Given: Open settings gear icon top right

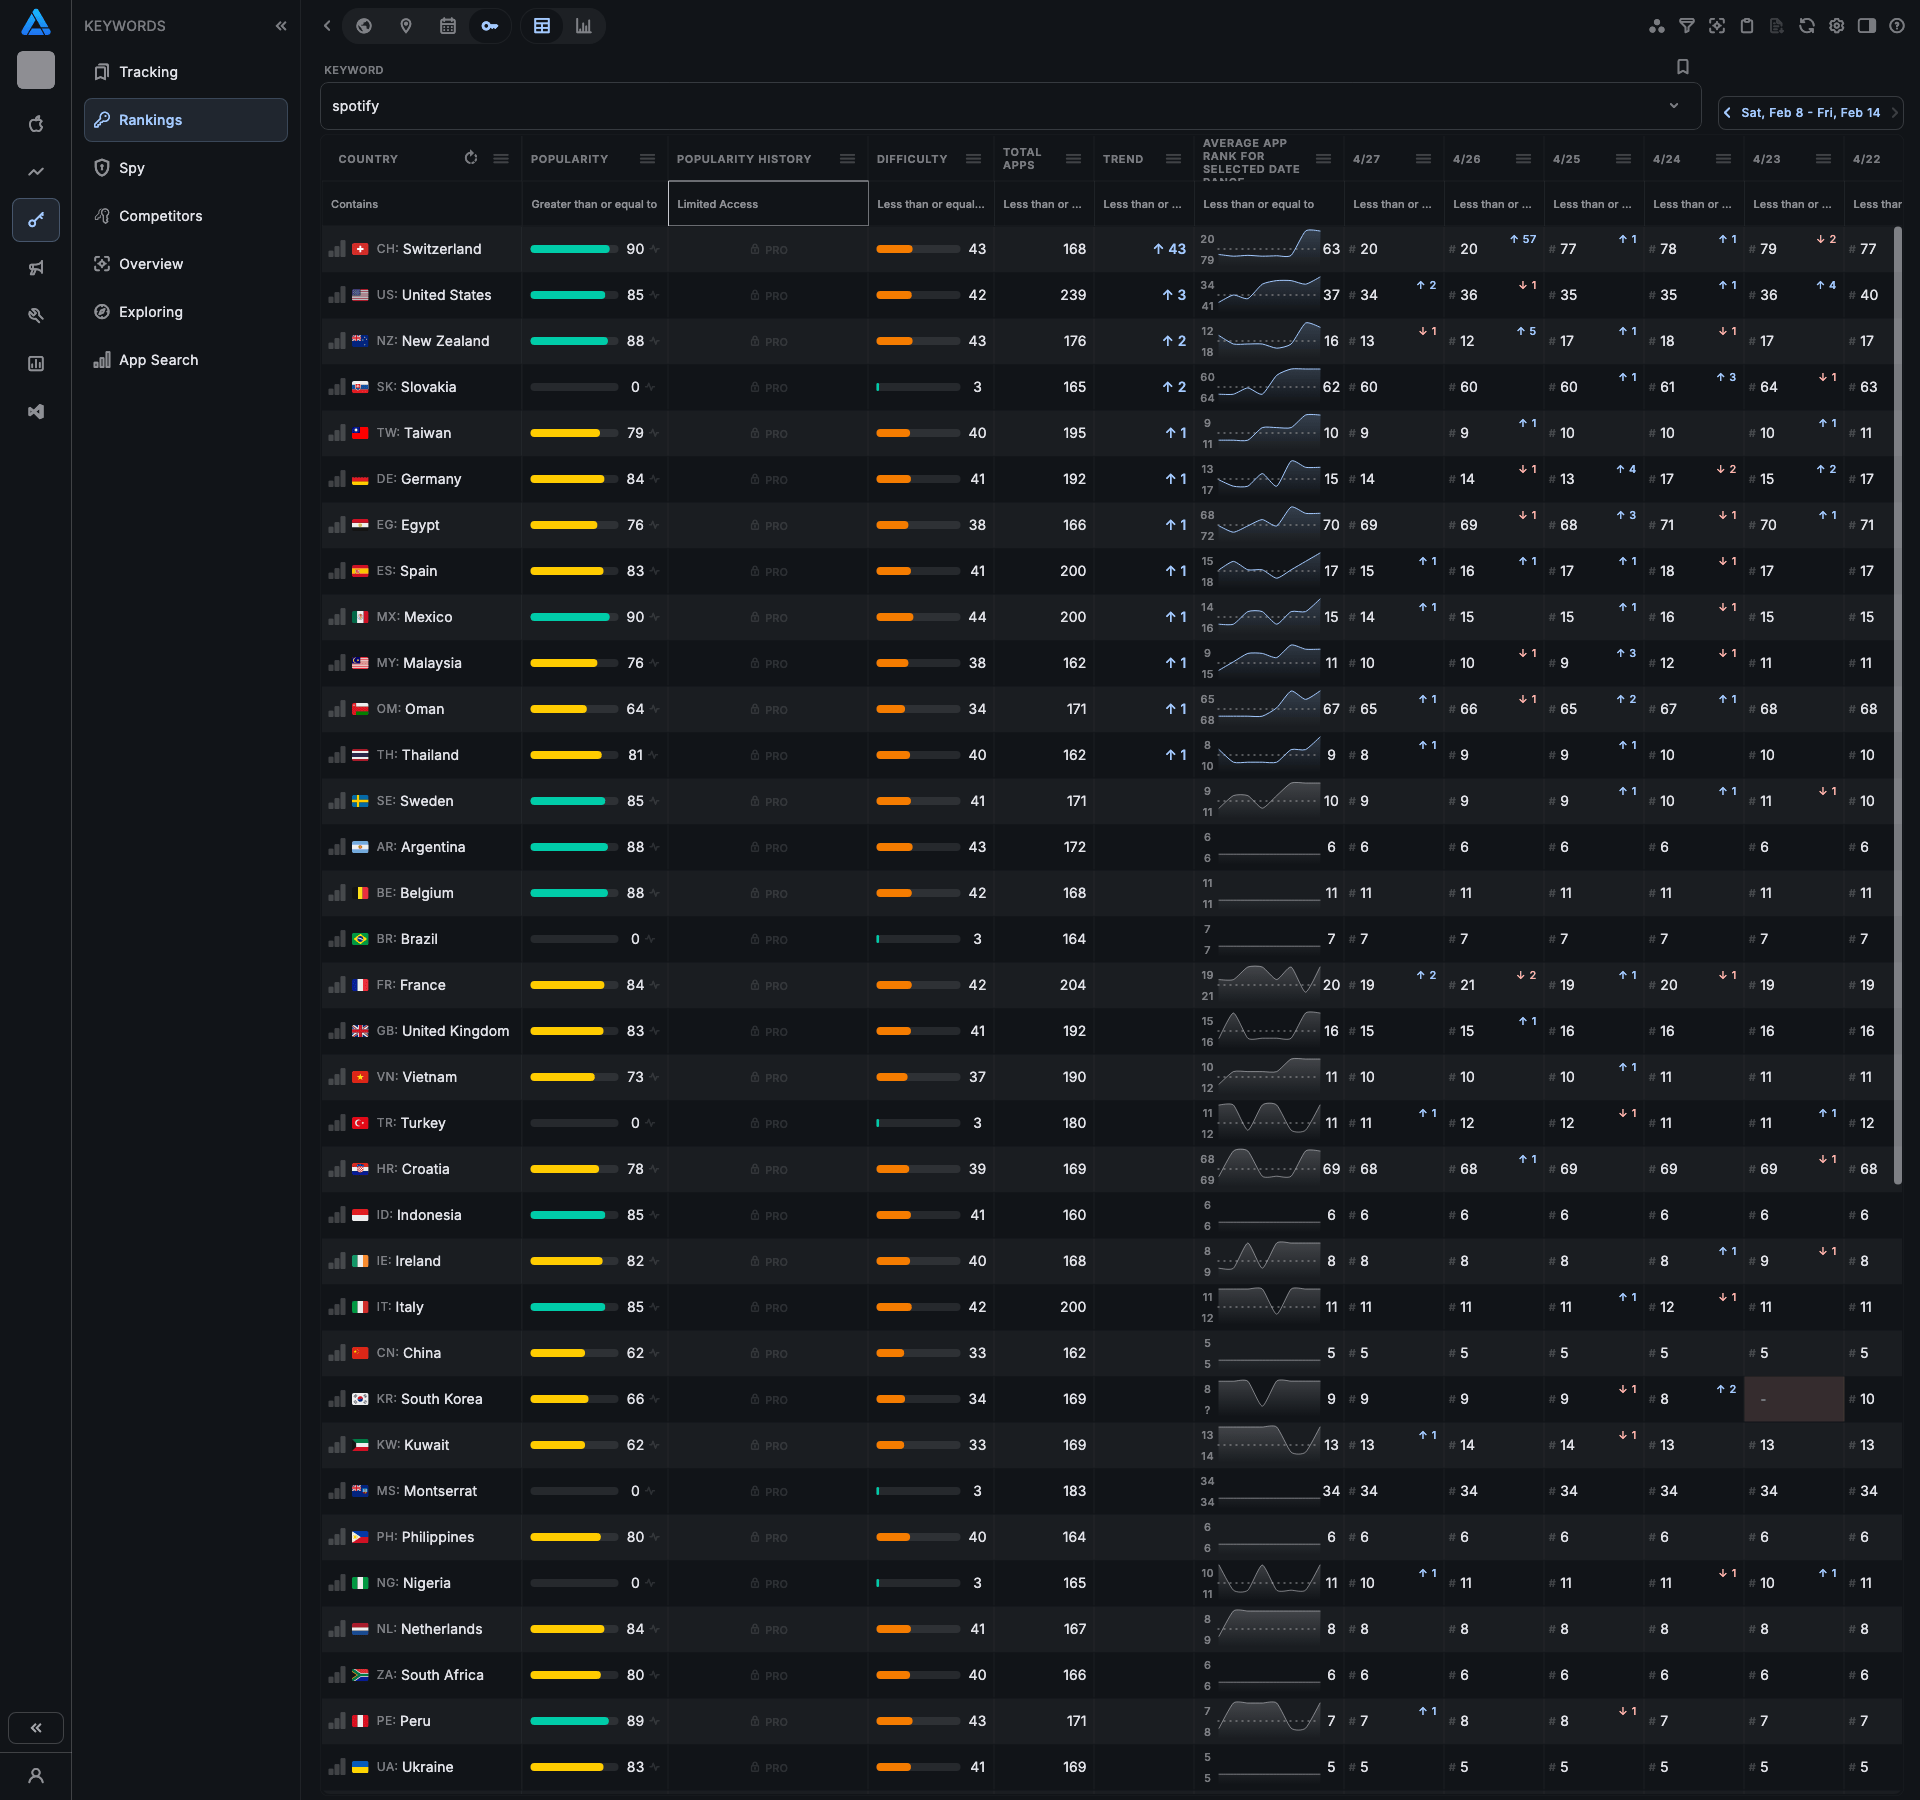Looking at the screenshot, I should click(x=1837, y=26).
